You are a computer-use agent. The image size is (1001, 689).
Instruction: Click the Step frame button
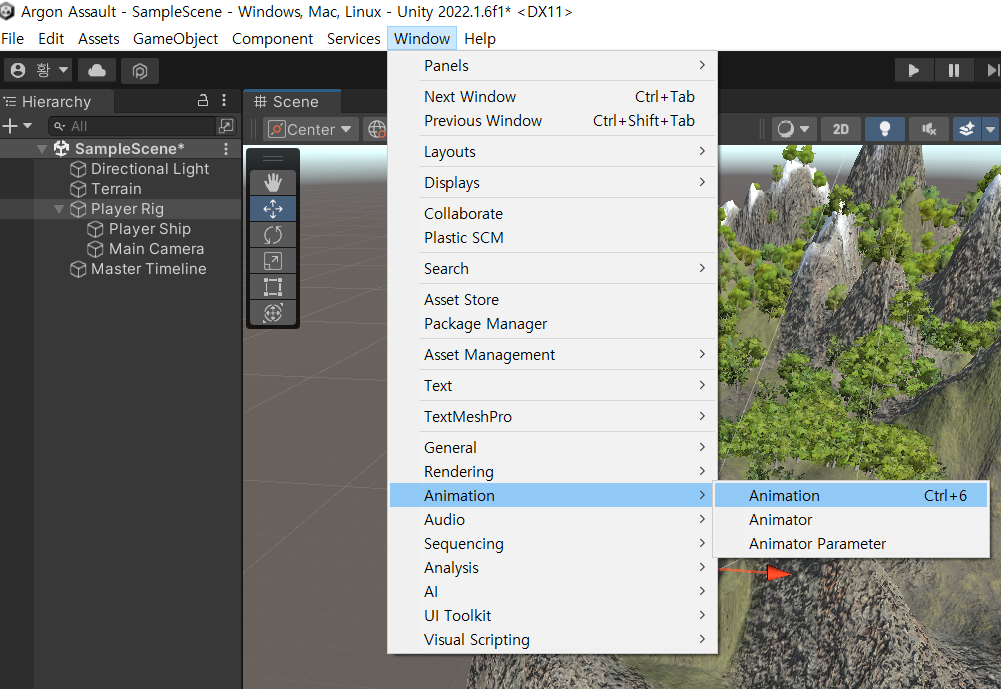(991, 70)
